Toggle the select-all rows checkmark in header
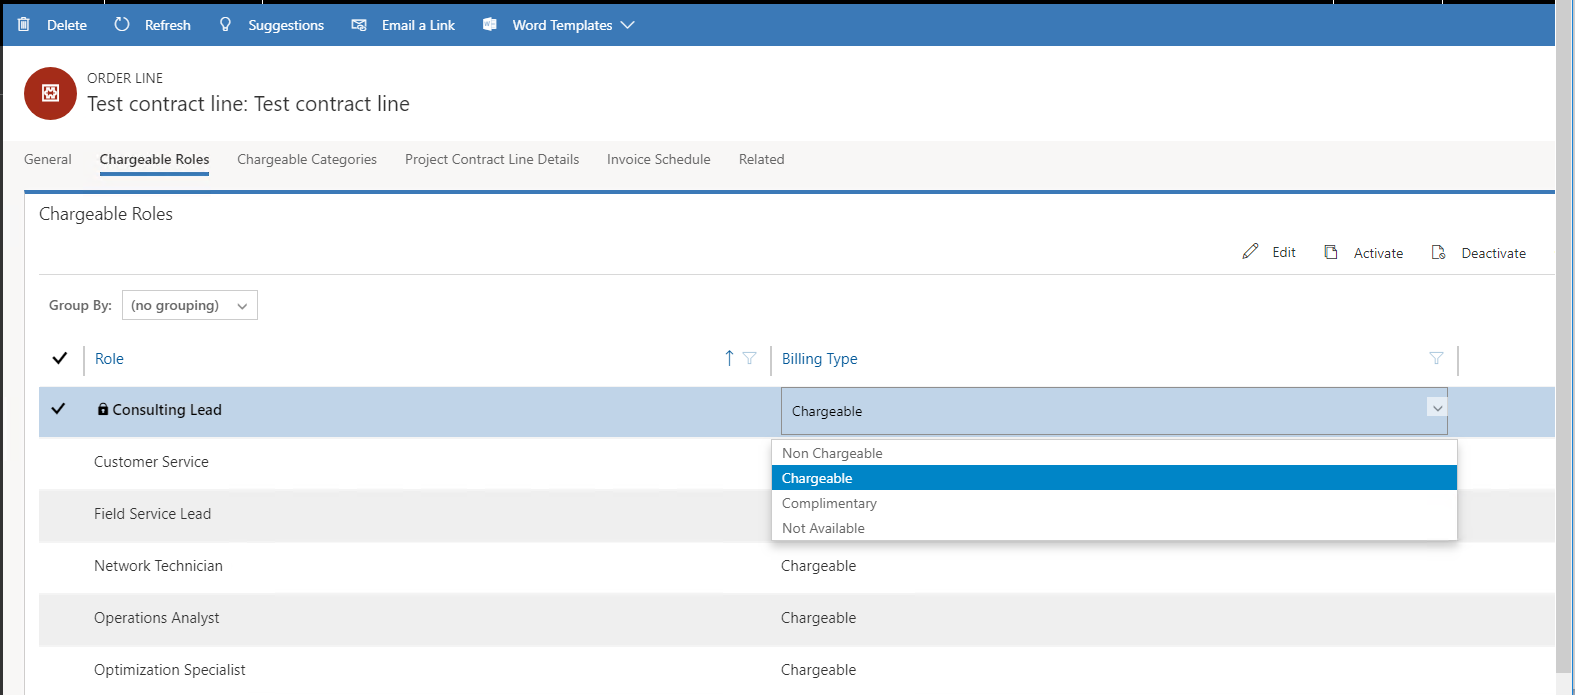 (59, 358)
